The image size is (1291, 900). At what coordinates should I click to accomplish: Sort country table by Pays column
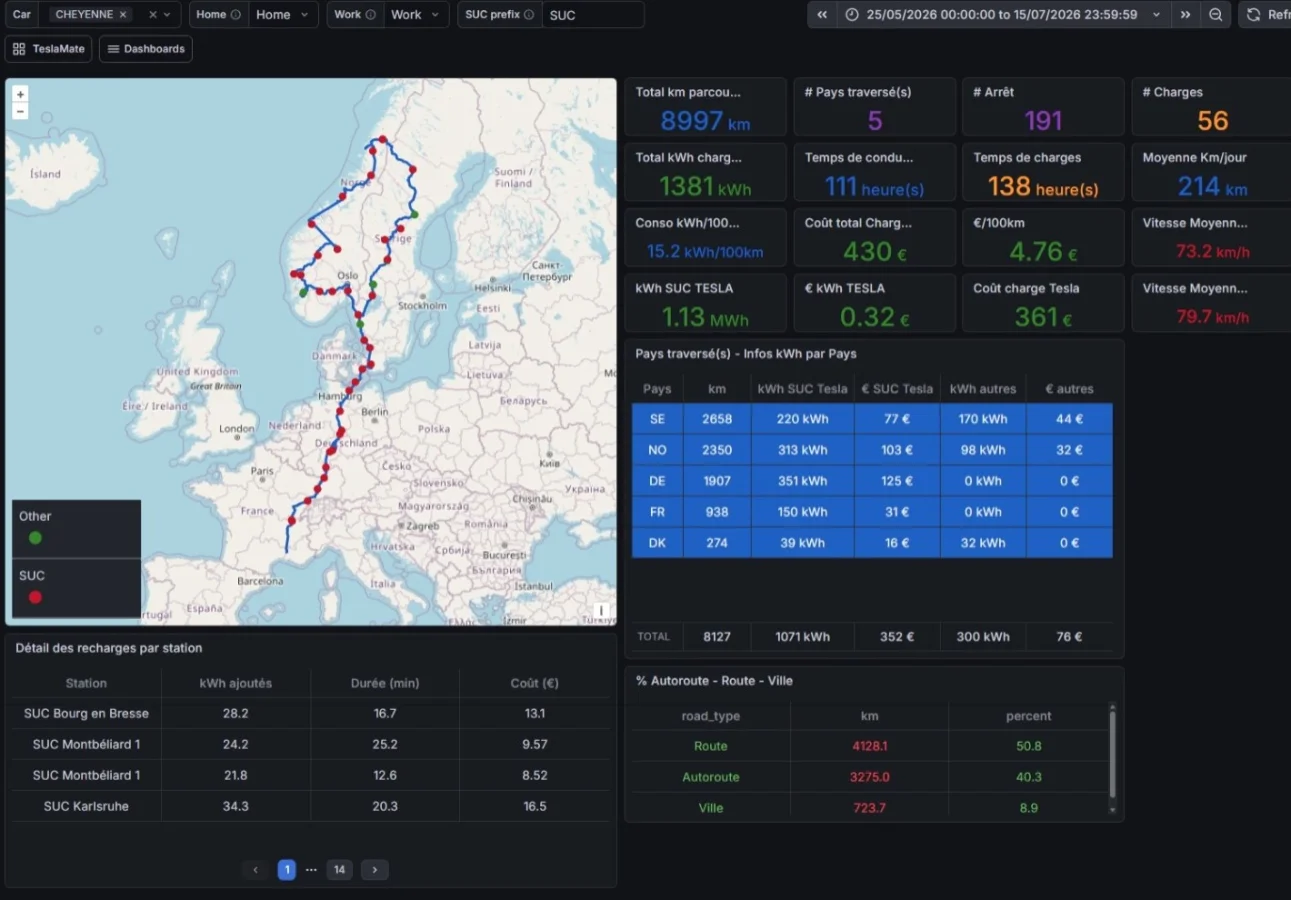pyautogui.click(x=657, y=389)
